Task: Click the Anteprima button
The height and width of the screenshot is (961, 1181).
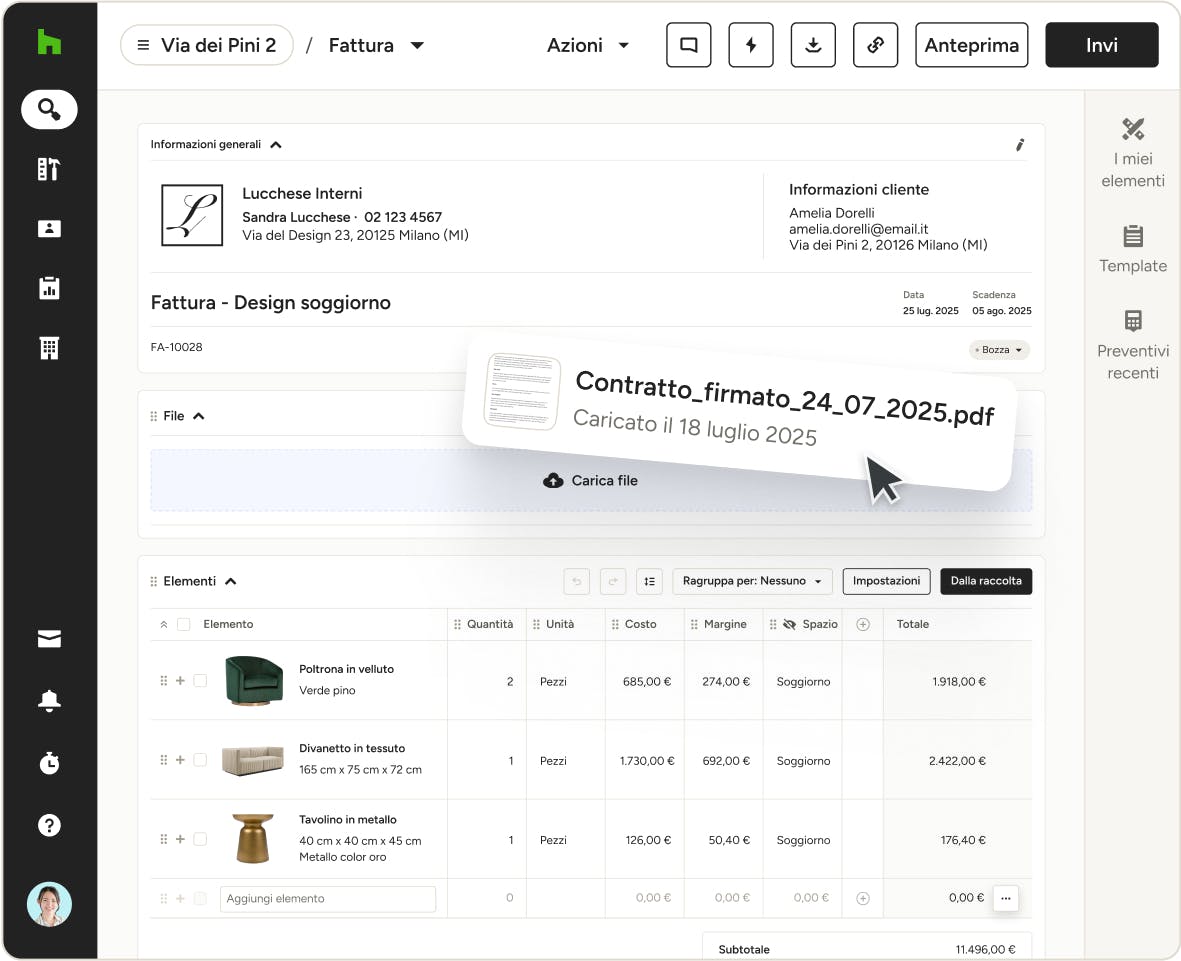Action: [x=971, y=45]
